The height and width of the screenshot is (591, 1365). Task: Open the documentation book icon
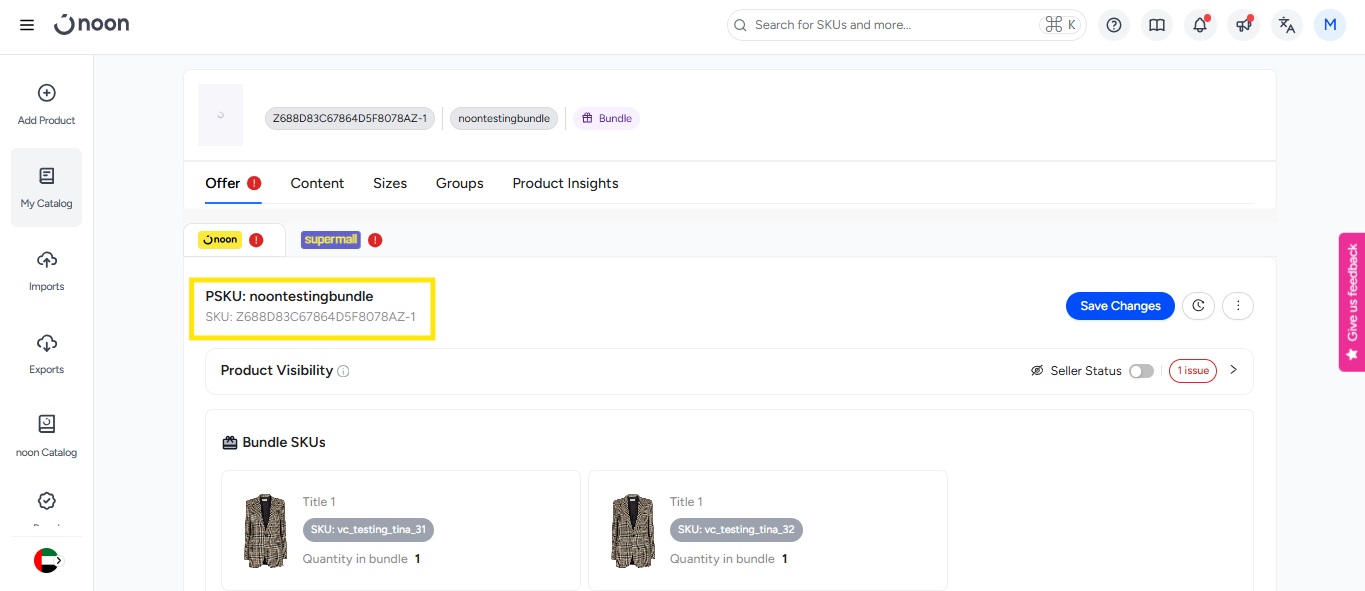[1157, 25]
